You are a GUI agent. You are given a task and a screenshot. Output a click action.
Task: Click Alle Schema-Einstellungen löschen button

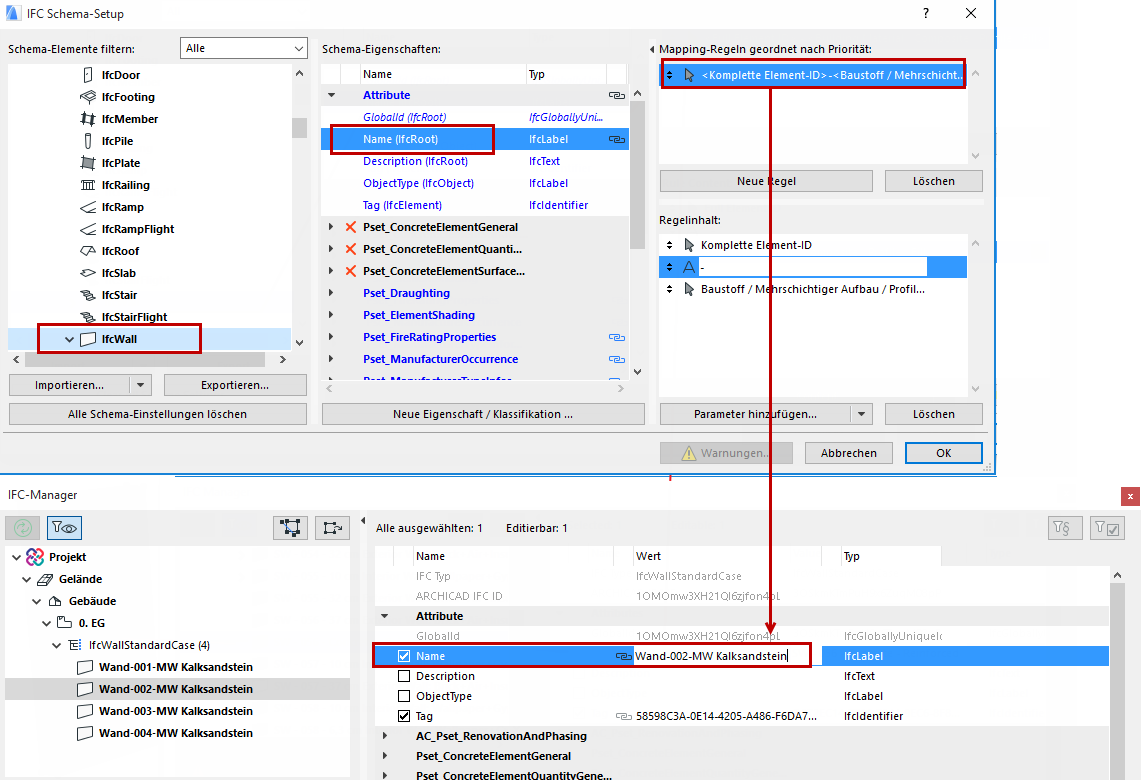[x=157, y=414]
